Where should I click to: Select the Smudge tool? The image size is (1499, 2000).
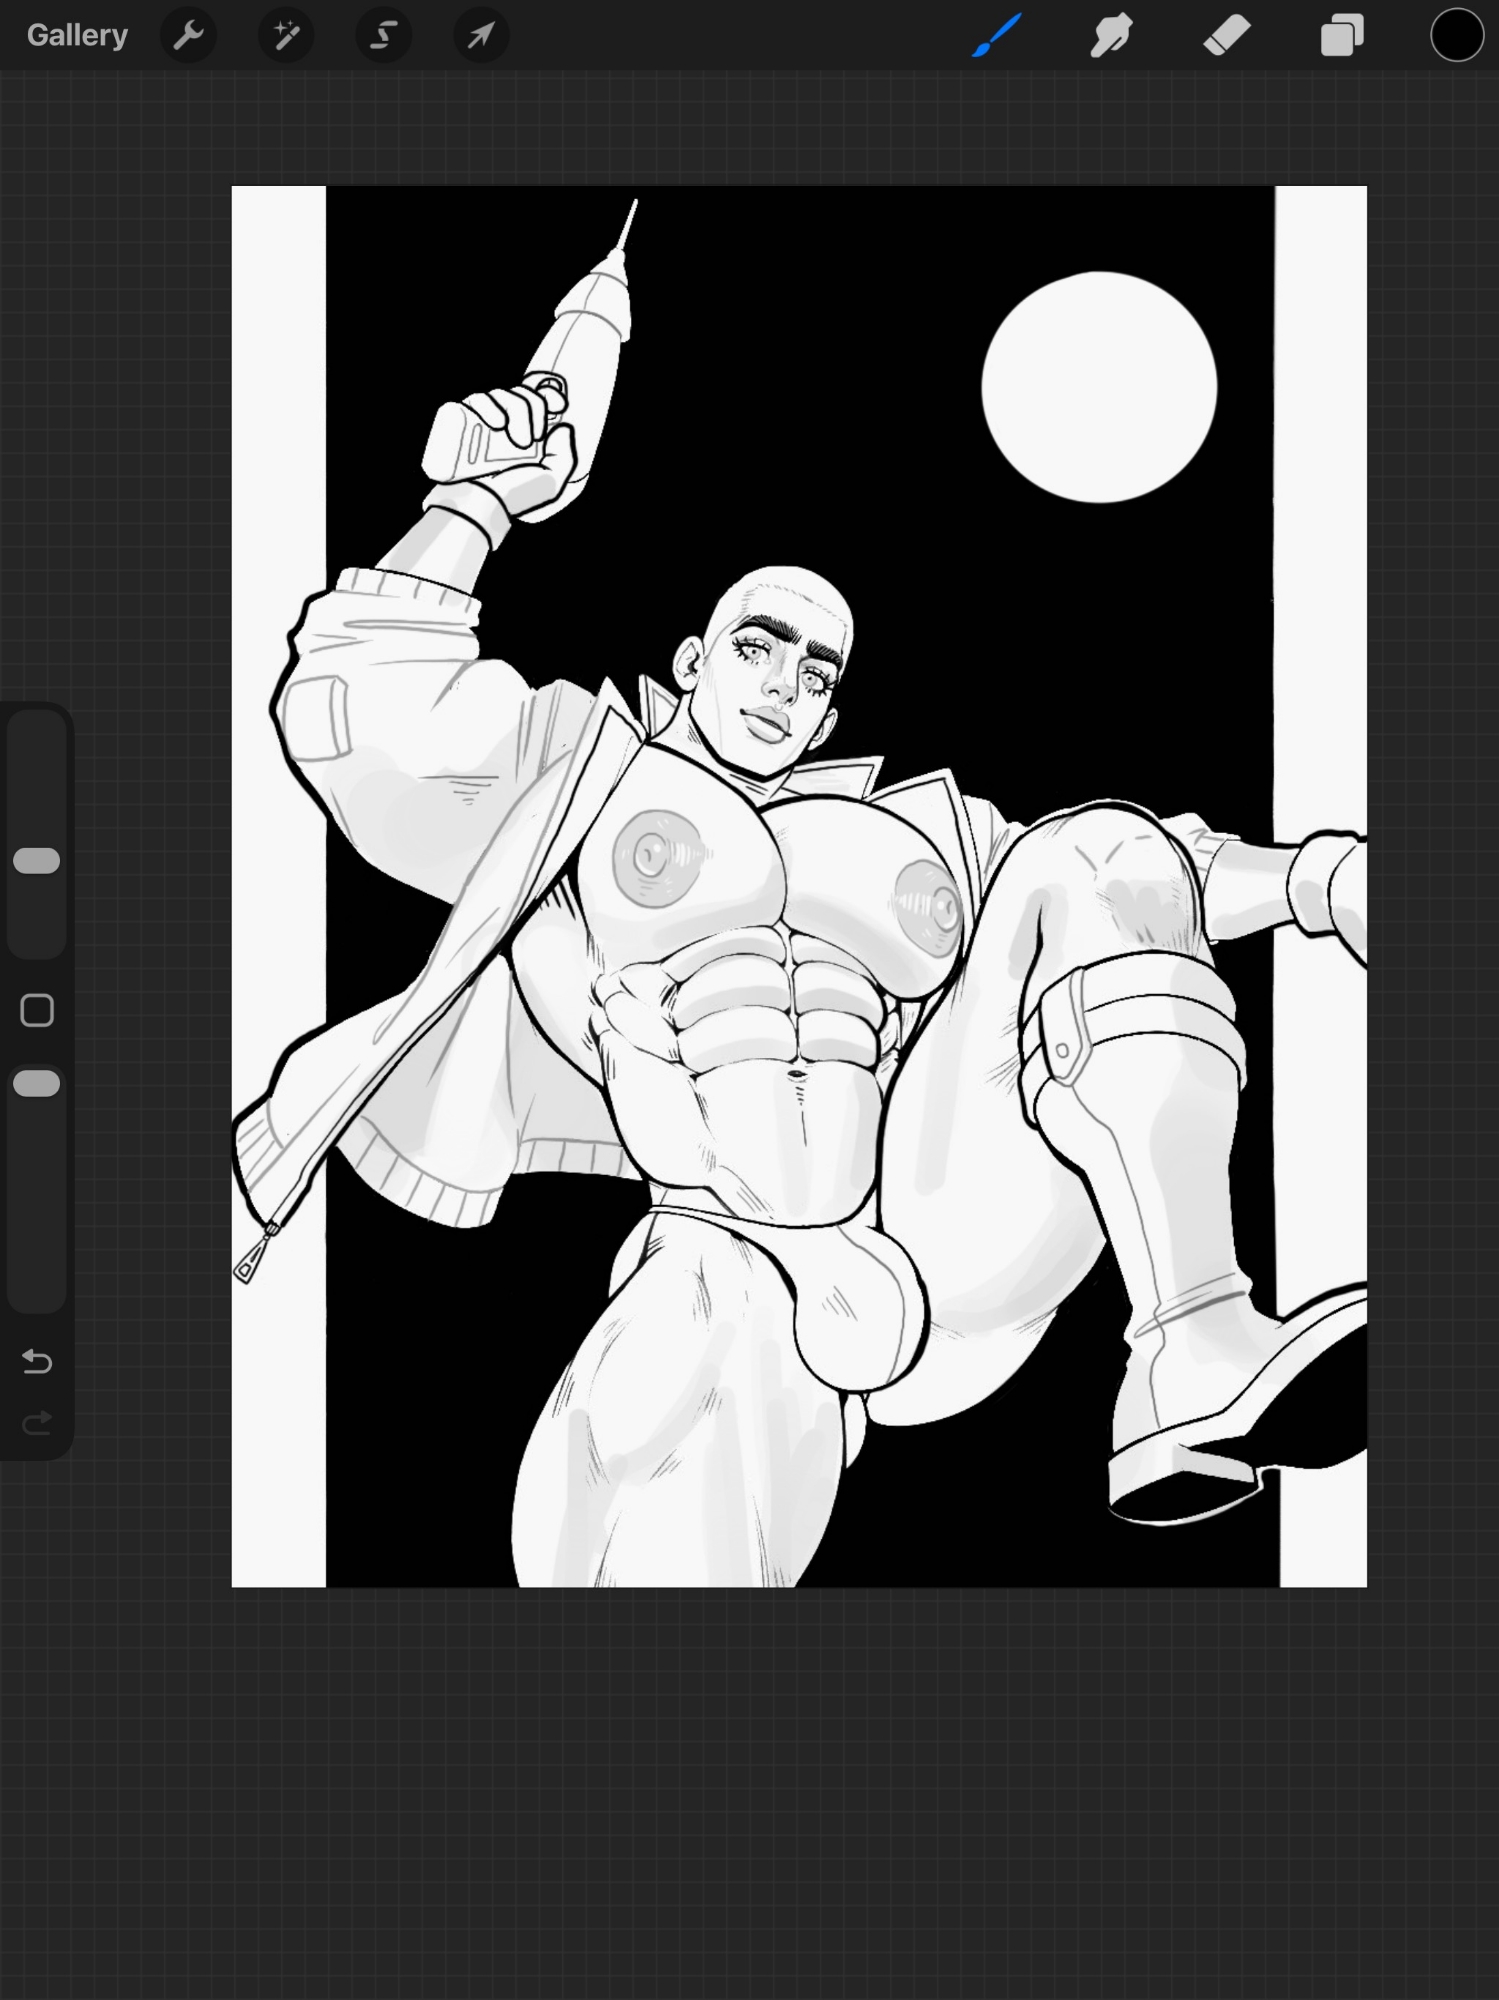coord(1111,36)
